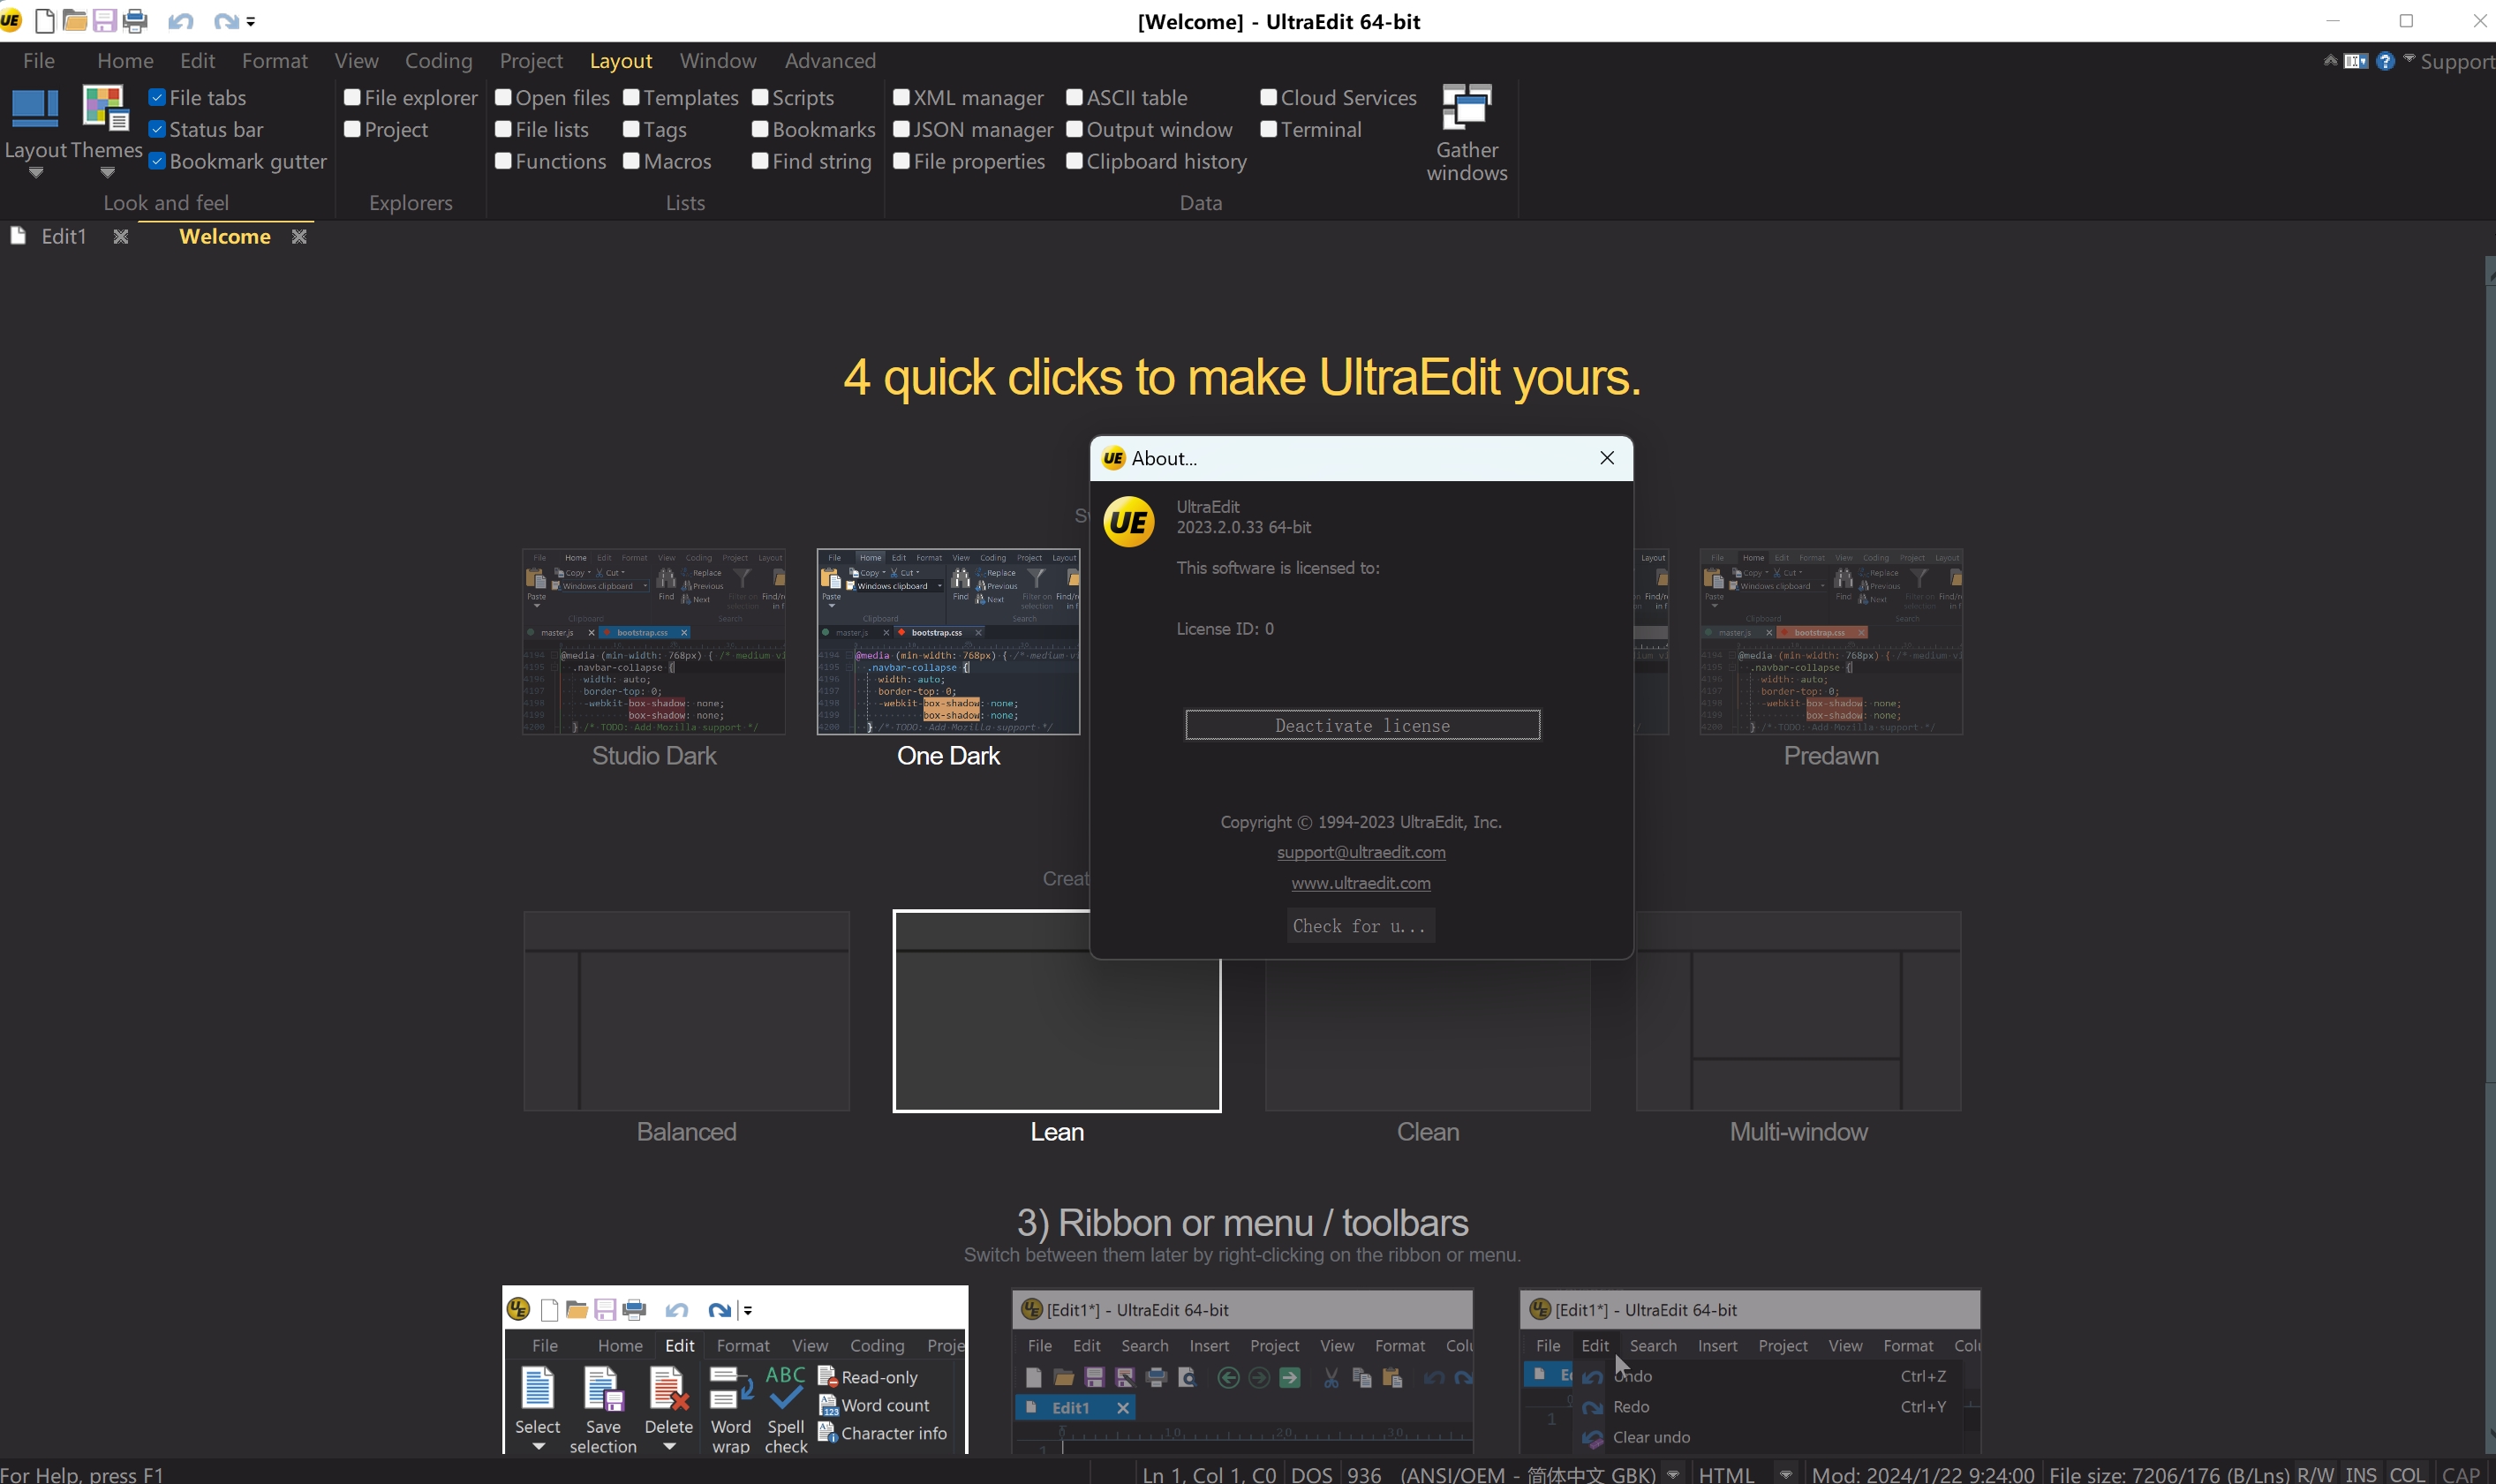Expand the Layout button dropdown arrow
Screen dimensions: 2496x1484
coord(36,173)
